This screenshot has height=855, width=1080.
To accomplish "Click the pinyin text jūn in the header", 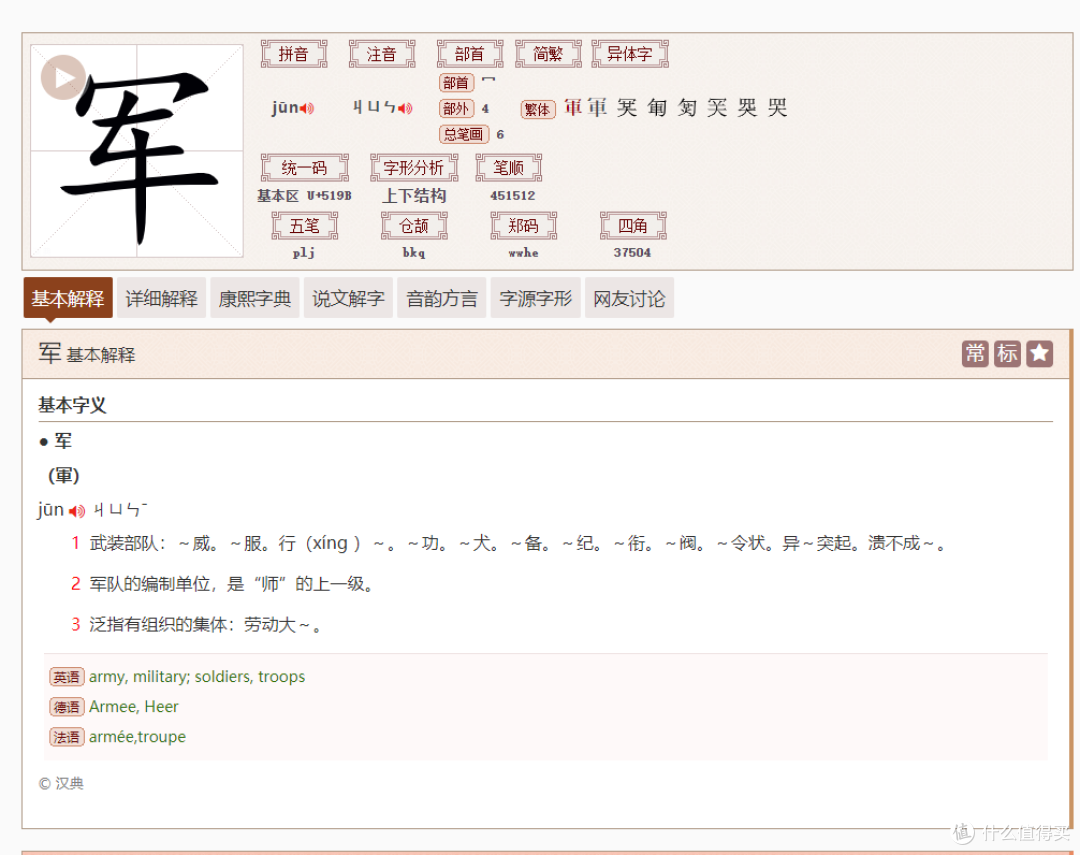I will click(x=284, y=107).
